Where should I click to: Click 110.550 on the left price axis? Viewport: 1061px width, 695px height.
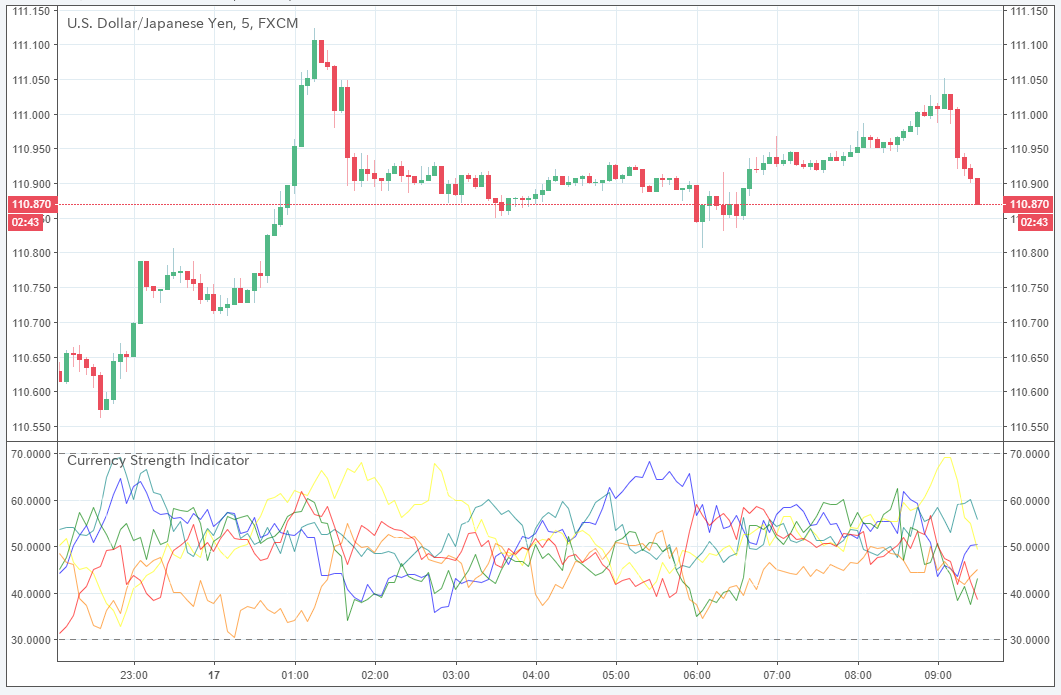[31, 427]
